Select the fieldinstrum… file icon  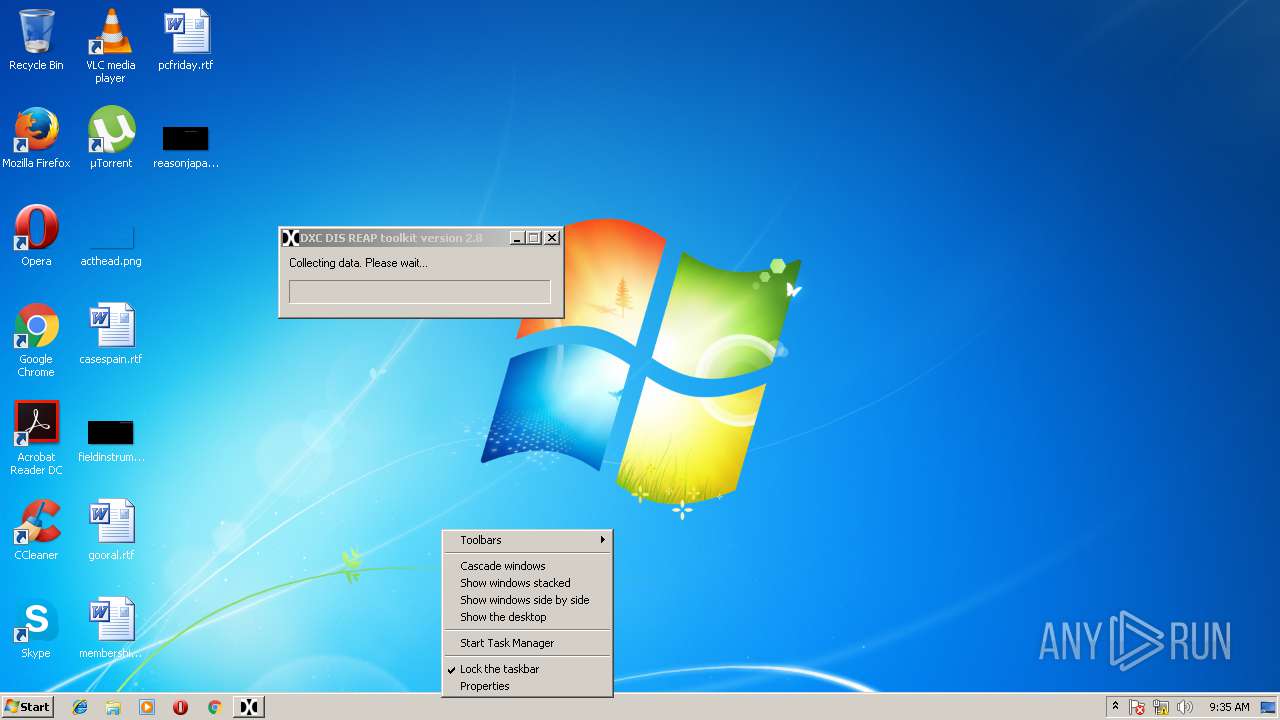coord(110,441)
